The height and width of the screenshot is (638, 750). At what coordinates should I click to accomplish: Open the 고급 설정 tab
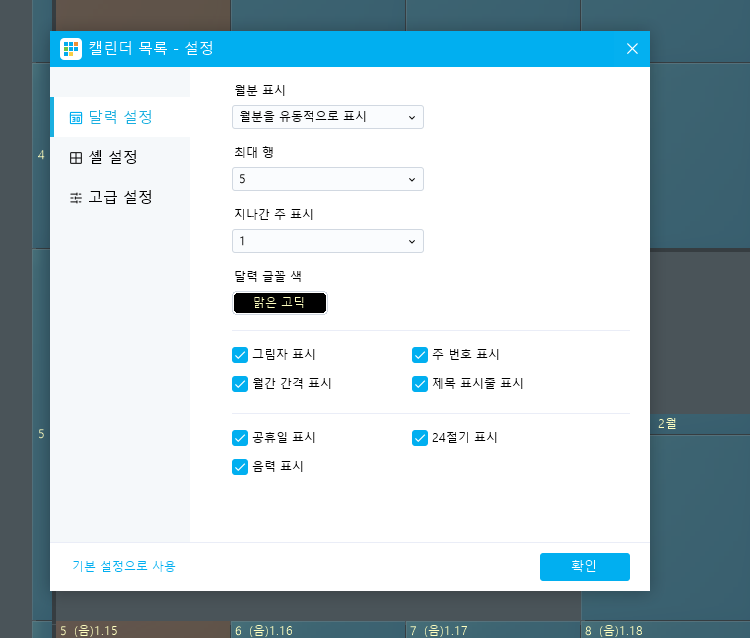click(120, 197)
